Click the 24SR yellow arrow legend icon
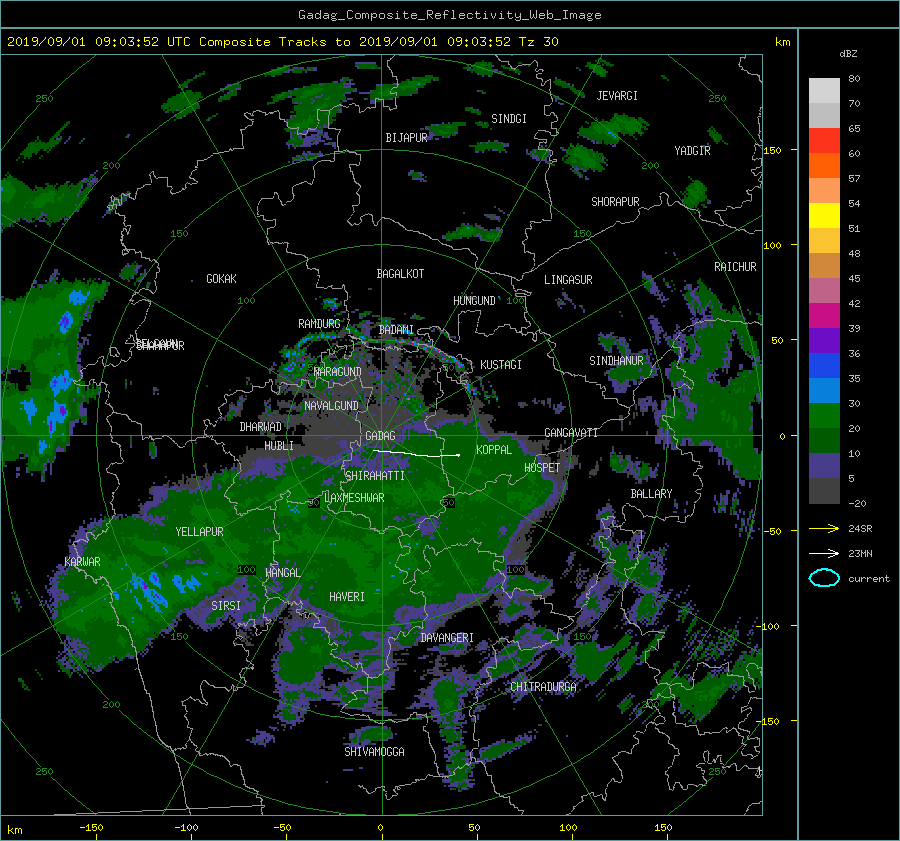The width and height of the screenshot is (900, 841). [824, 528]
